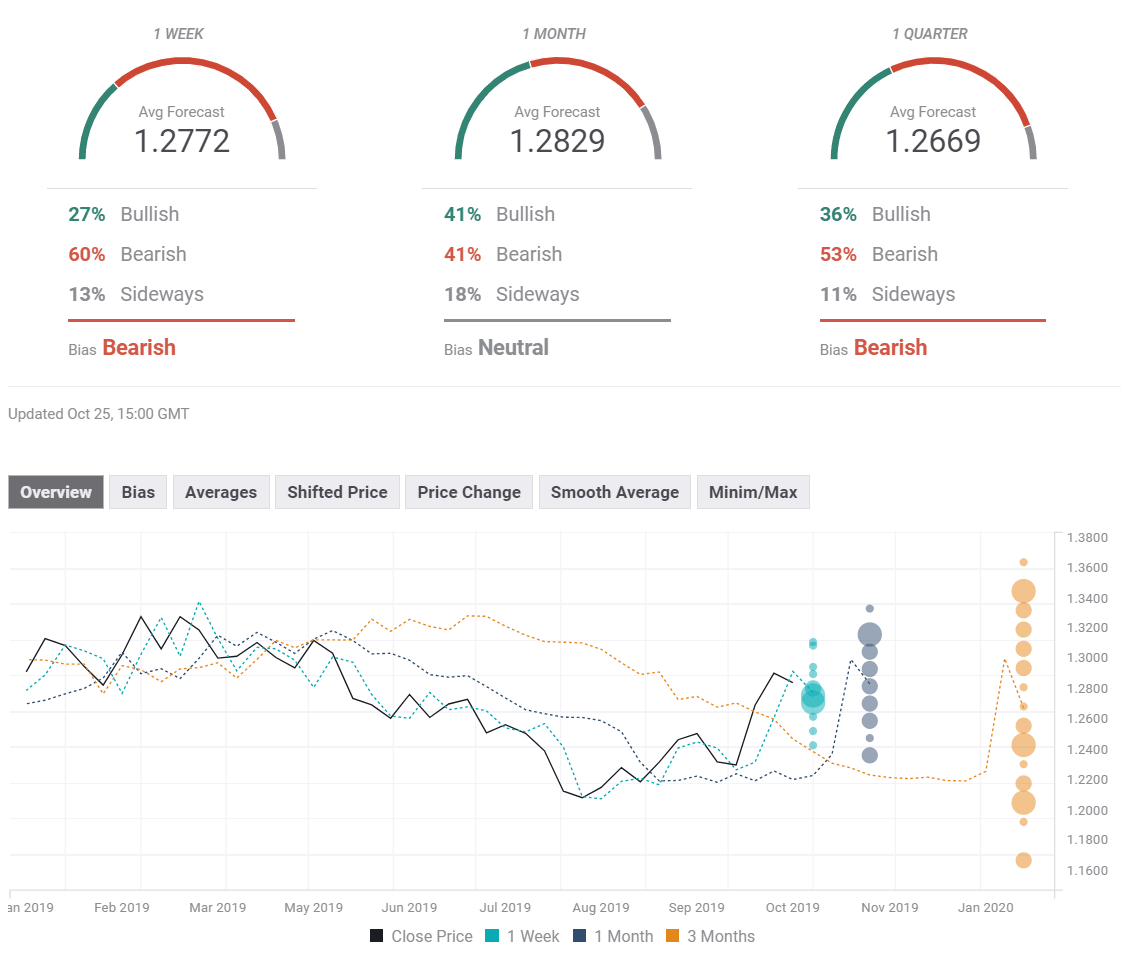Screen dimensions: 1129x959
Task: Open the Averages tab
Action: point(220,492)
